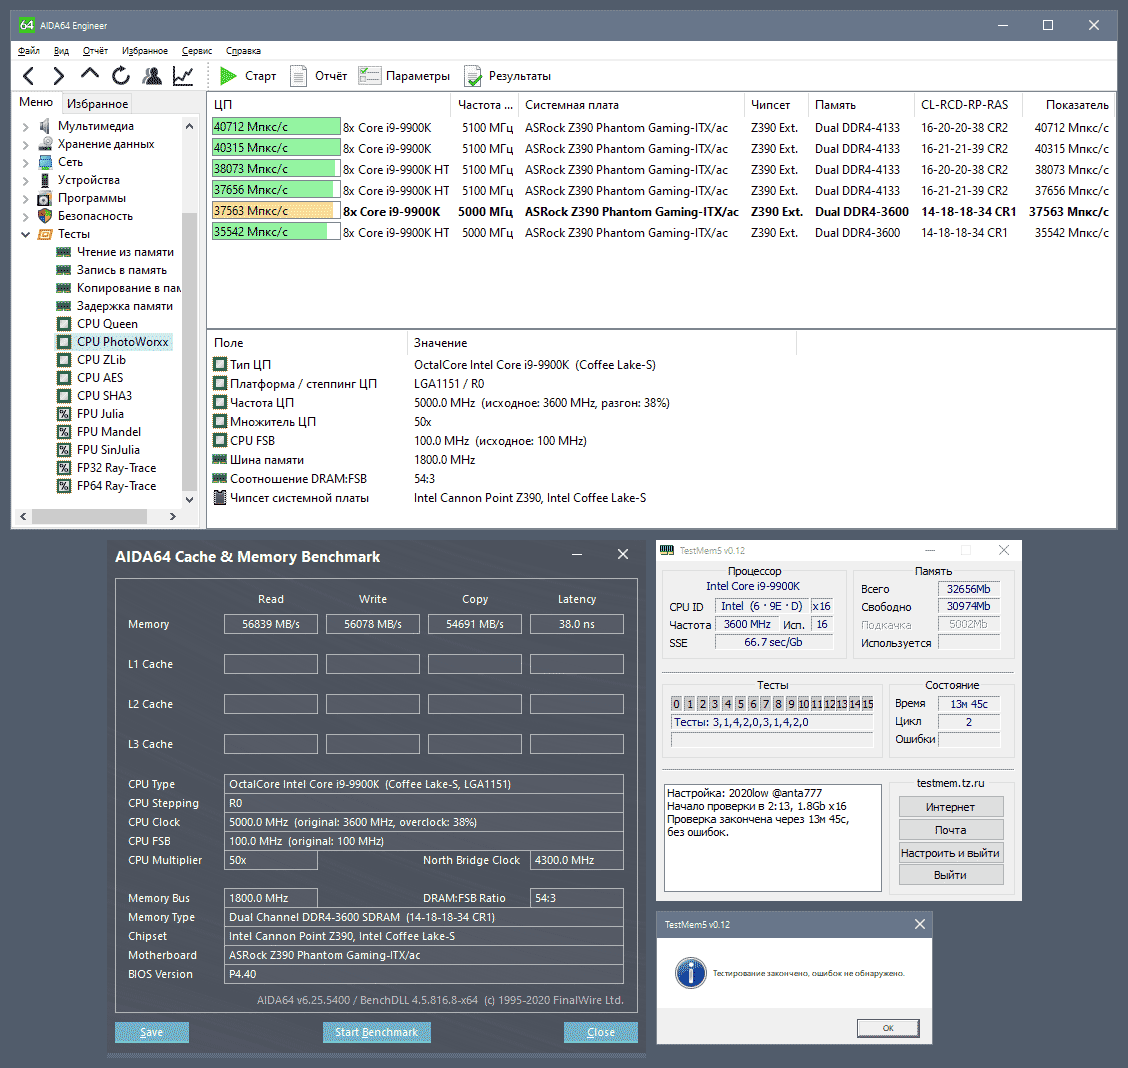Click Настроить и выйти in TestMem5
Viewport: 1128px width, 1068px height.
pyautogui.click(x=950, y=853)
